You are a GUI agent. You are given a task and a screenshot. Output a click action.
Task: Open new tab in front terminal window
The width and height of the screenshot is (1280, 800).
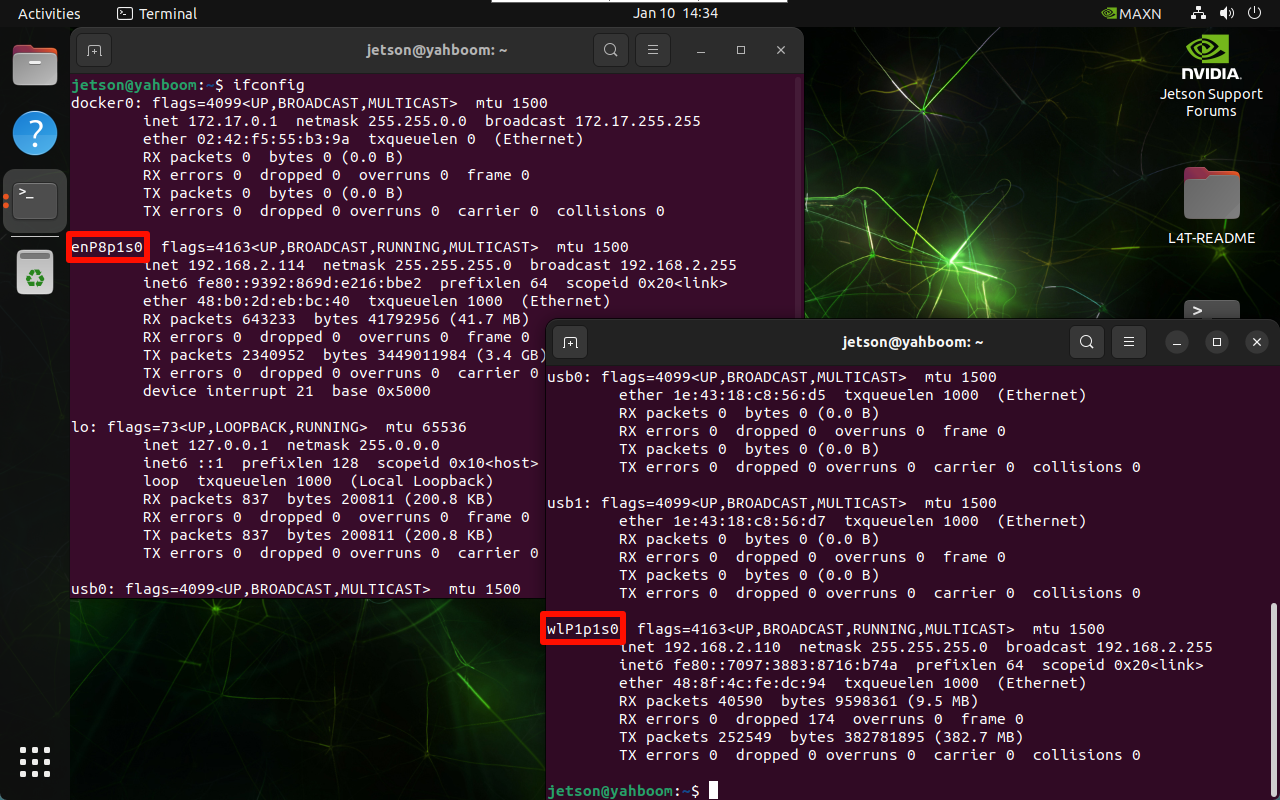(570, 342)
